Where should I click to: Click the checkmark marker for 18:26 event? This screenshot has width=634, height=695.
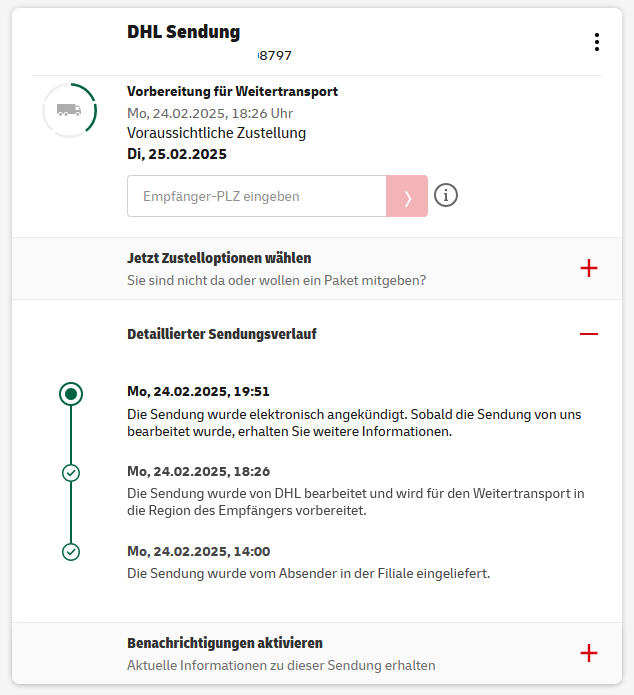(x=71, y=472)
